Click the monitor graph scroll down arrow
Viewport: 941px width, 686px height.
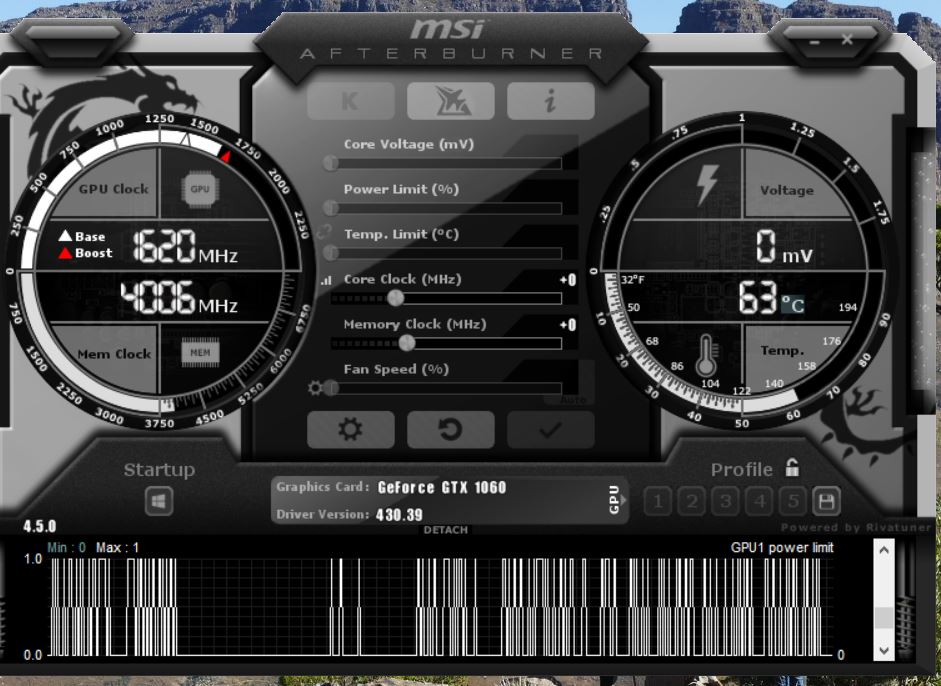(x=883, y=650)
